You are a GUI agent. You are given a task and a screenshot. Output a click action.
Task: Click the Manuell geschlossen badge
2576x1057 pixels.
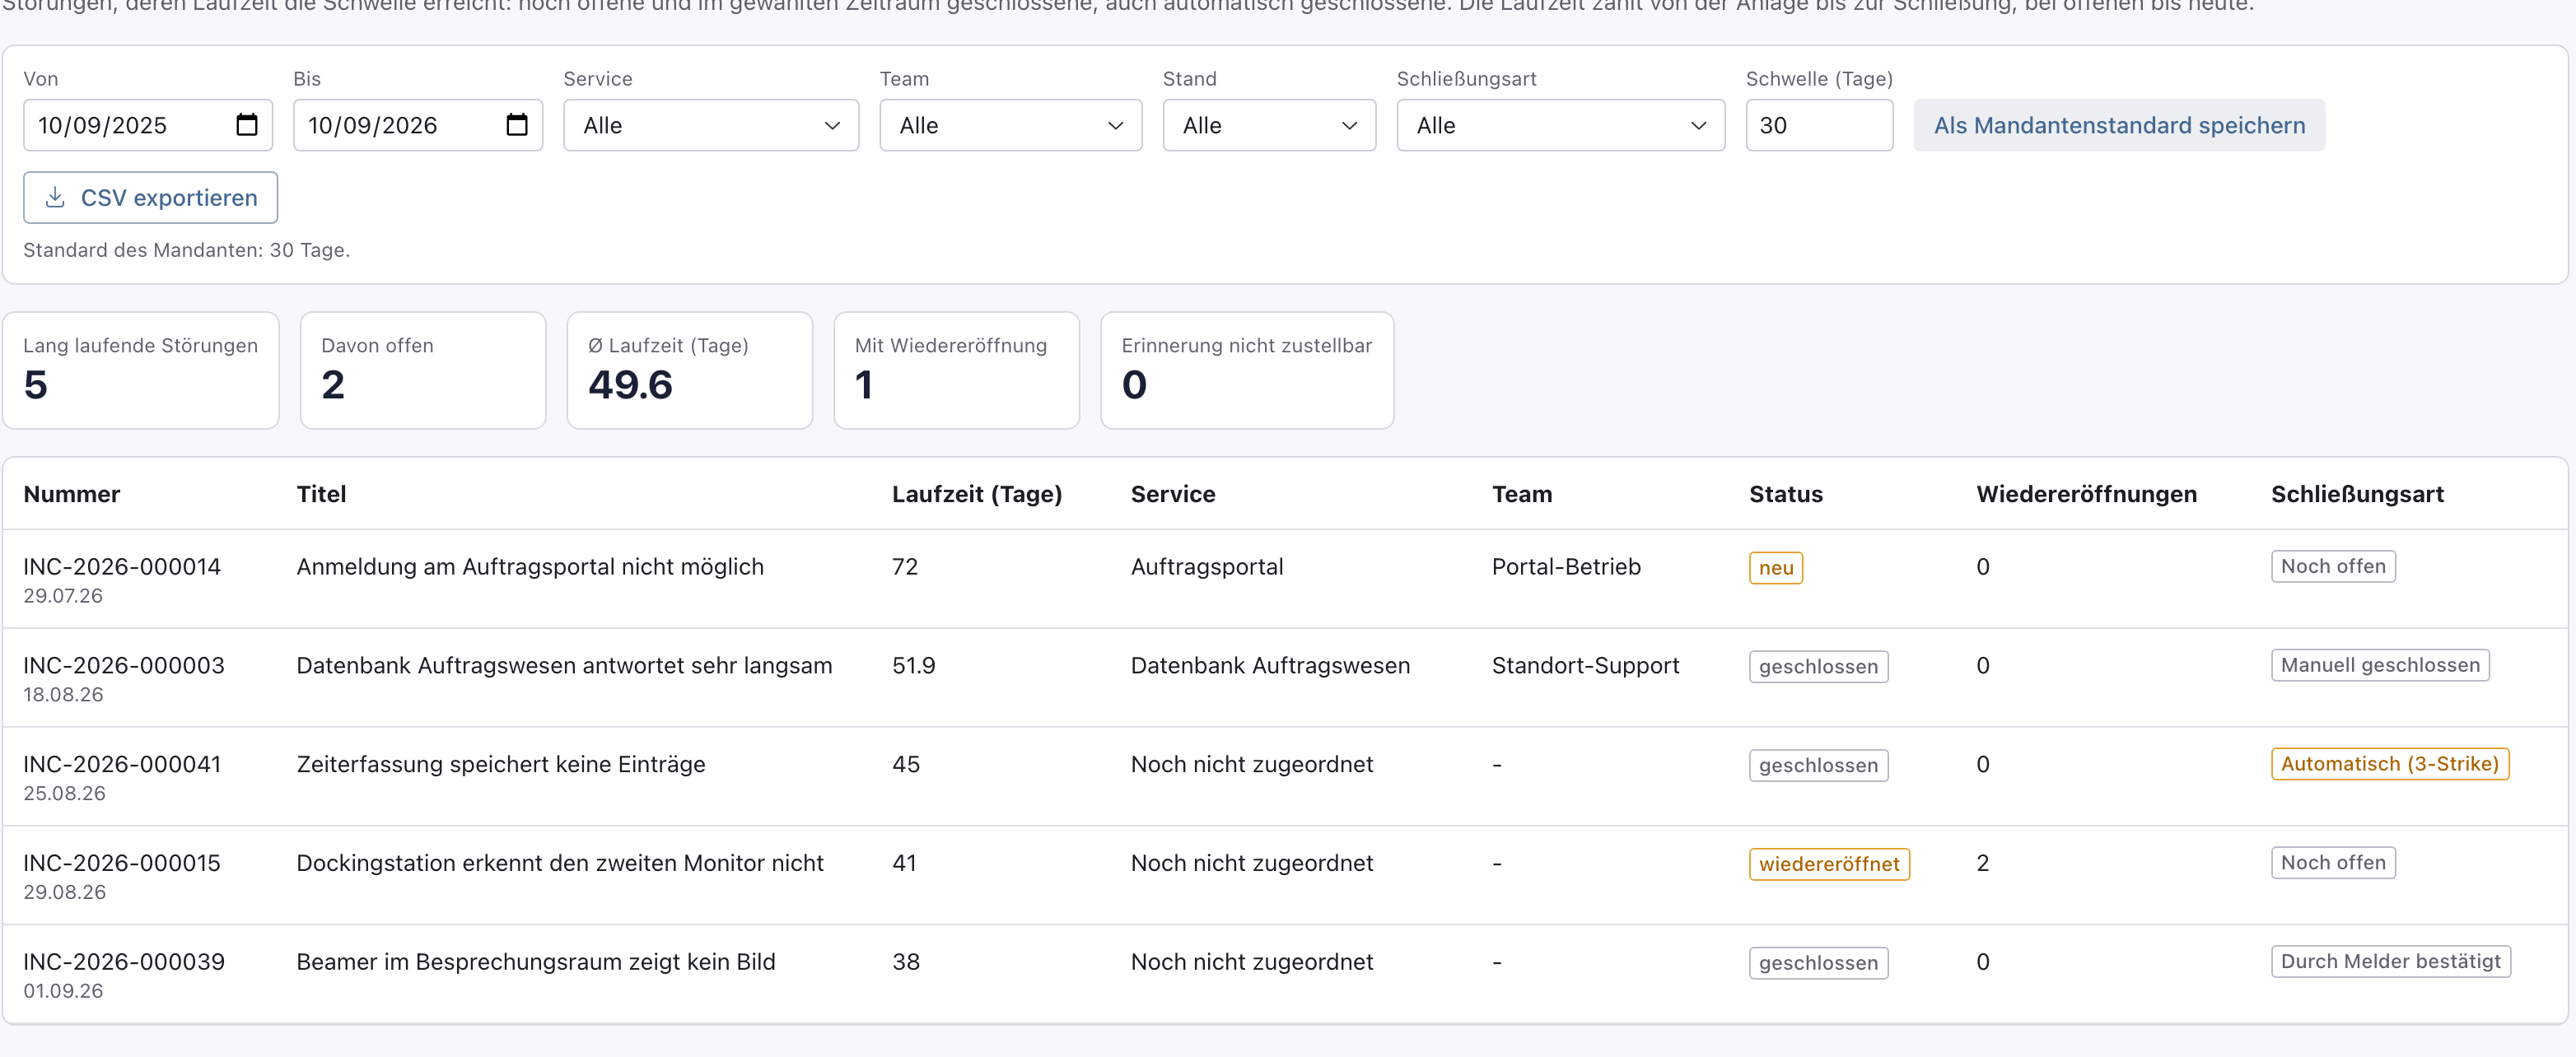2380,665
